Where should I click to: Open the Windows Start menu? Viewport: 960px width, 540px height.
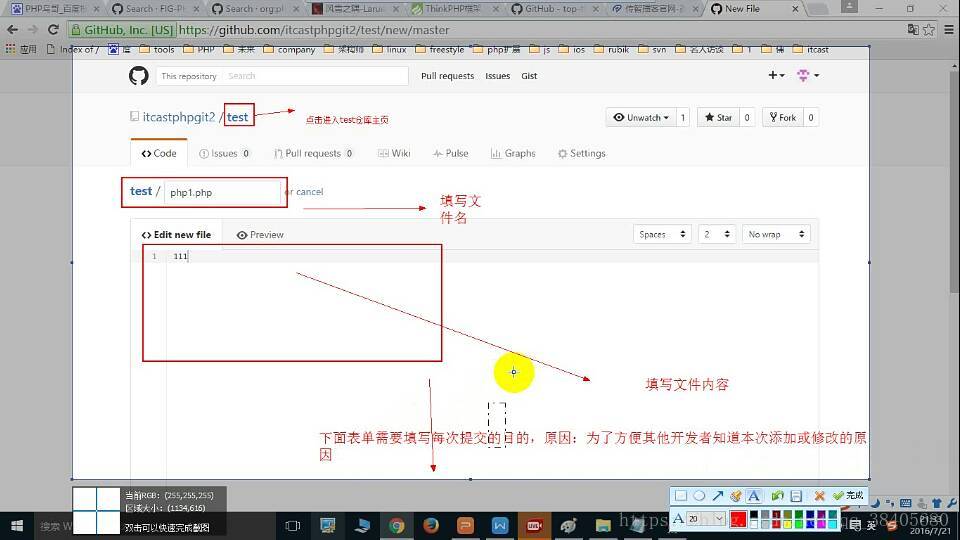pyautogui.click(x=17, y=526)
